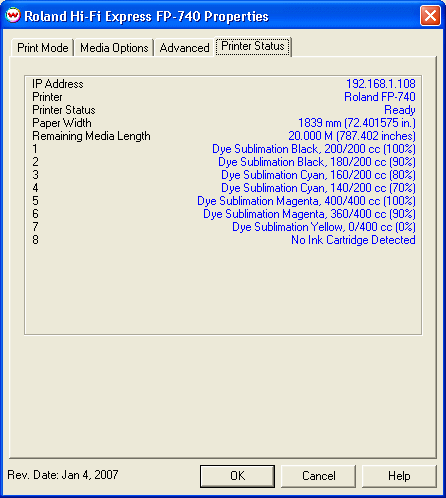
Task: Close the Properties dialog window
Action: [x=430, y=16]
